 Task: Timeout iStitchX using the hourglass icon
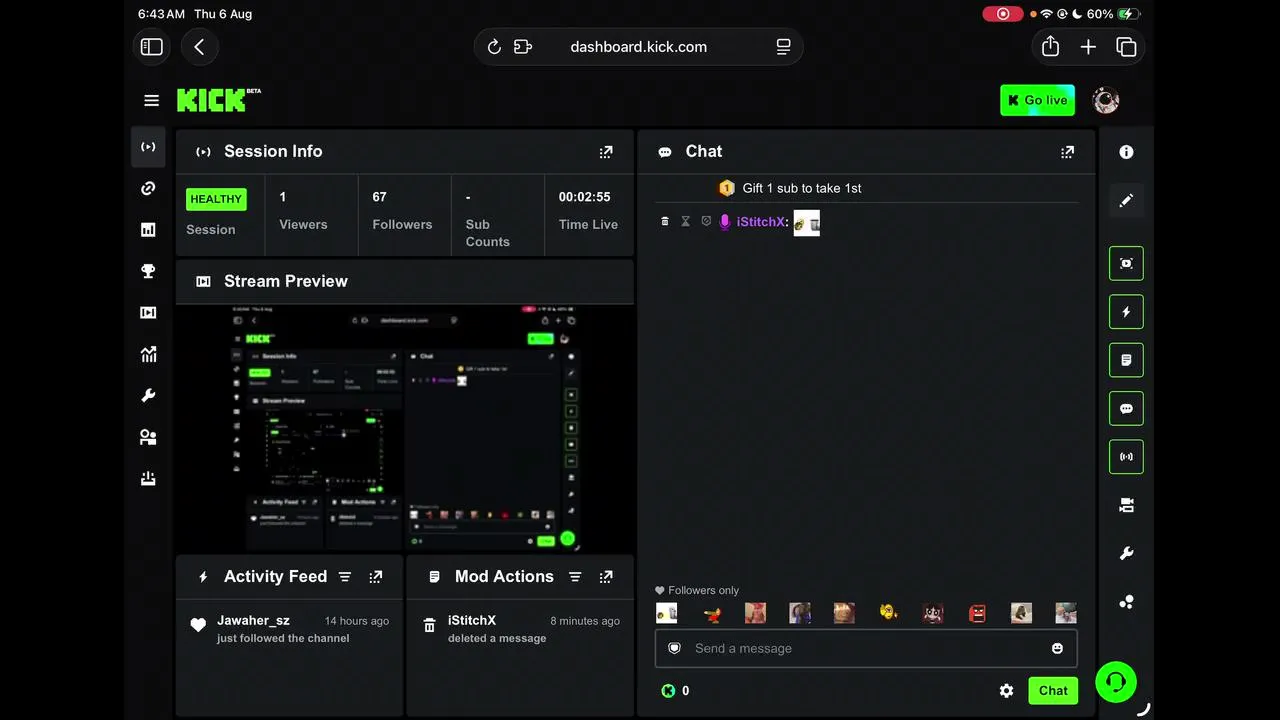(685, 221)
